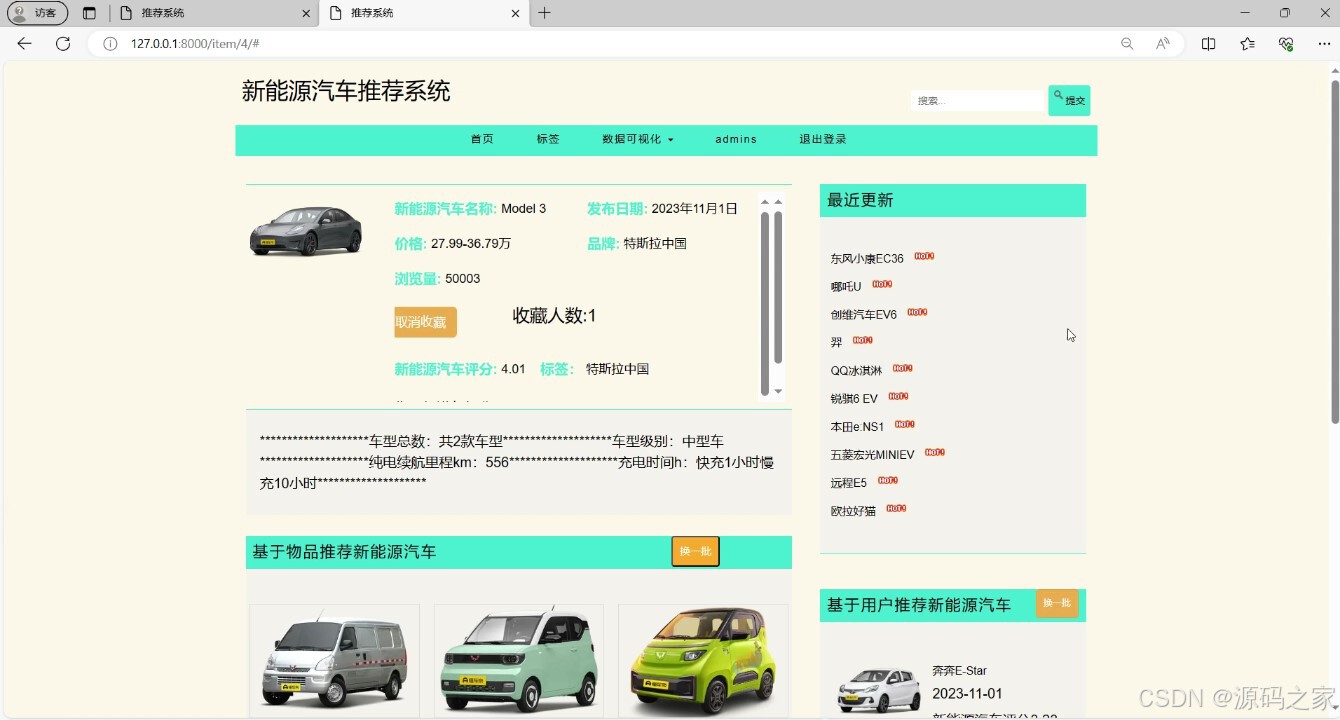1340x720 pixels.
Task: Click the Model 3 car image
Action: click(x=306, y=231)
